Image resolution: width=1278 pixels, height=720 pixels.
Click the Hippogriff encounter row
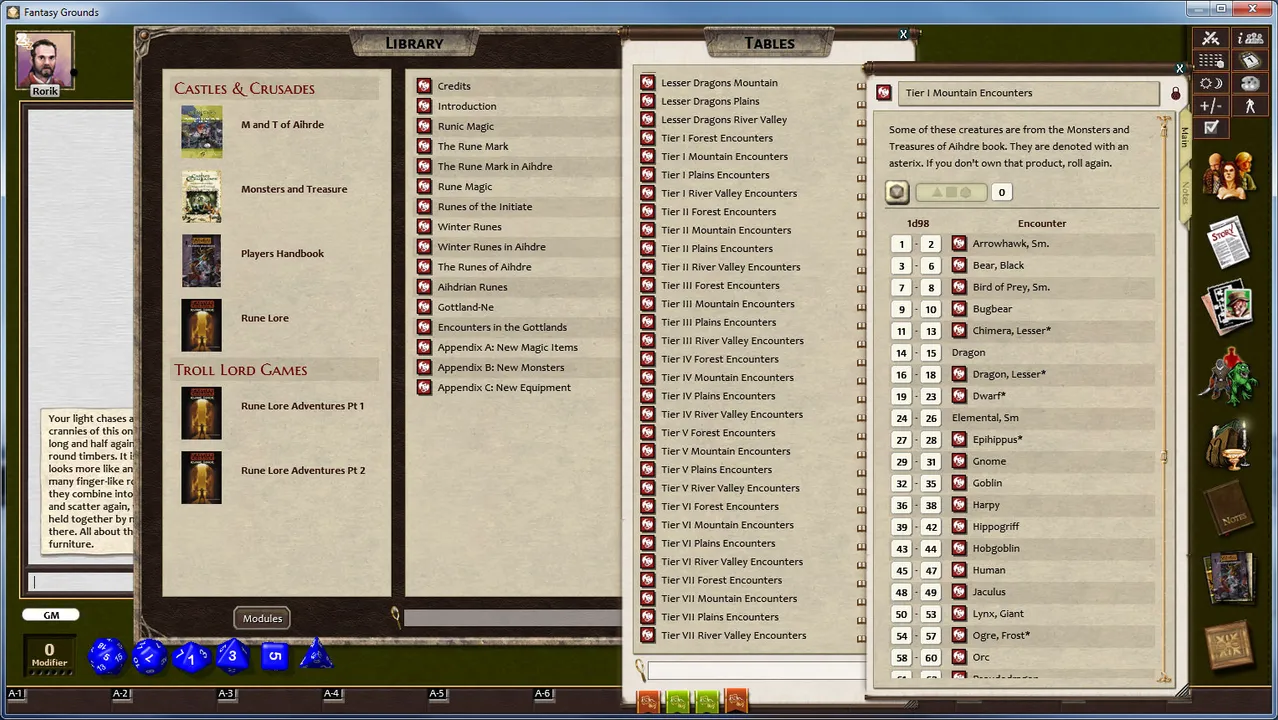point(1020,527)
